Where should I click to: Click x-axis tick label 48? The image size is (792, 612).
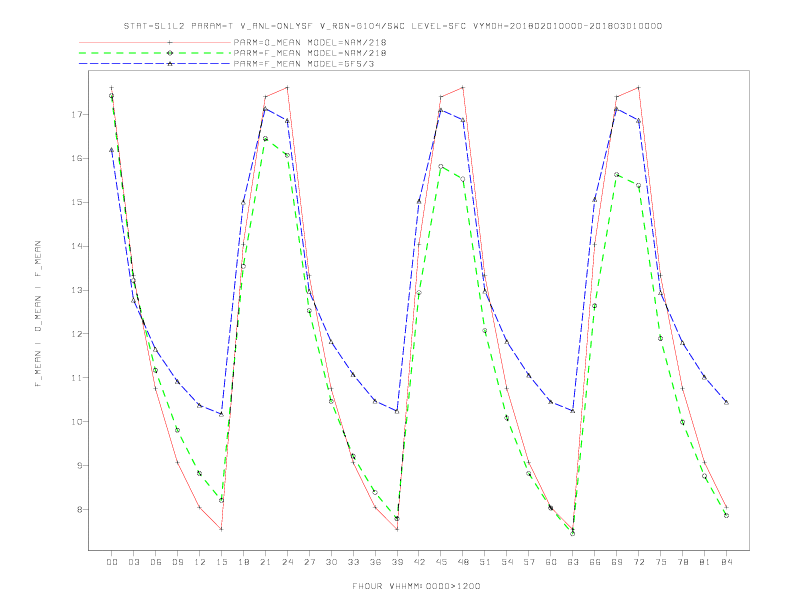[463, 562]
